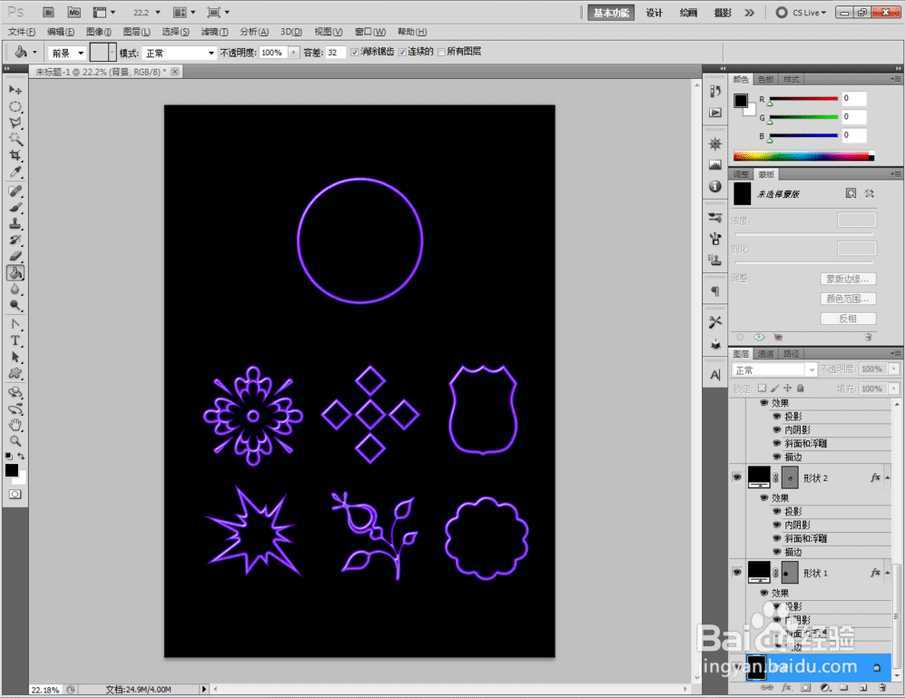Click the color spectrum ramp bar
Image resolution: width=905 pixels, height=698 pixels.
[803, 156]
